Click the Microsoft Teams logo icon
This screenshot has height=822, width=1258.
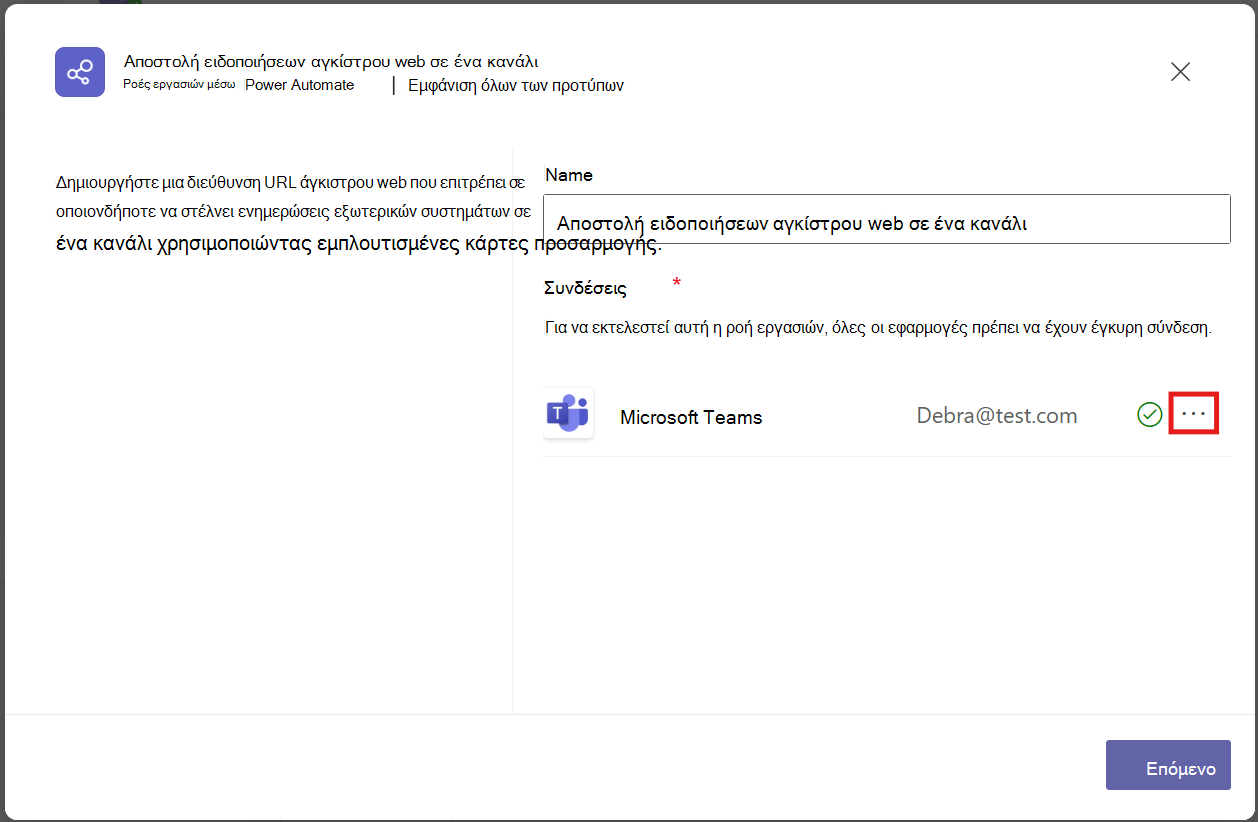click(x=568, y=413)
